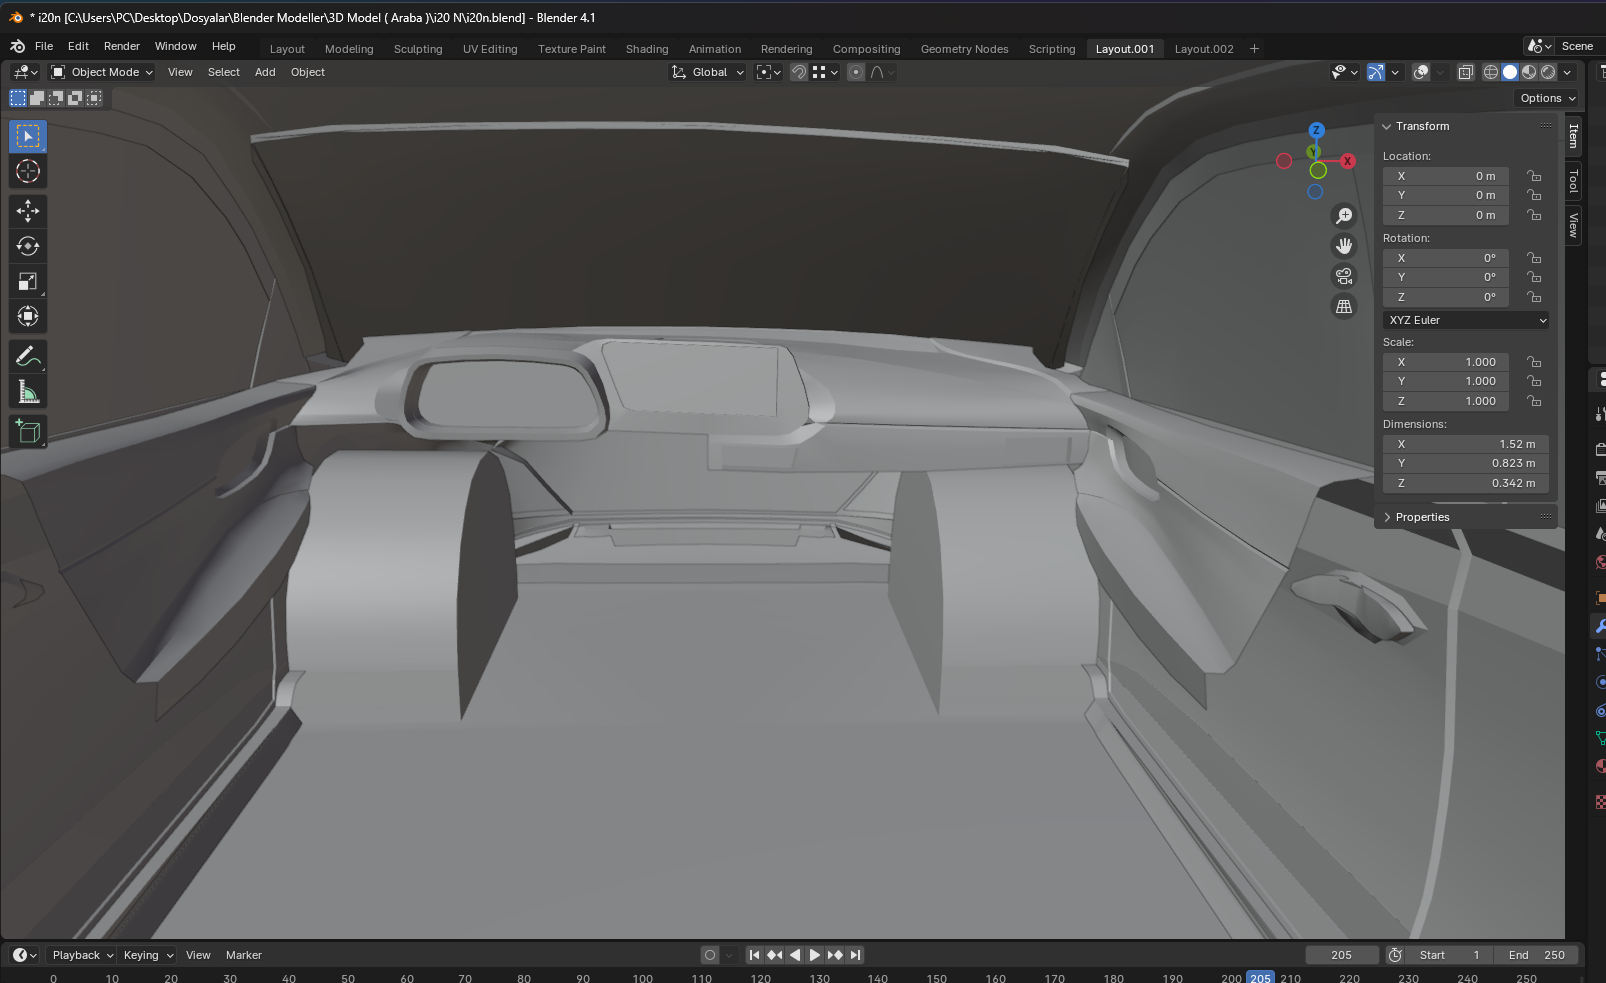This screenshot has width=1606, height=983.
Task: Click the pan view hand icon
Action: (x=1344, y=246)
